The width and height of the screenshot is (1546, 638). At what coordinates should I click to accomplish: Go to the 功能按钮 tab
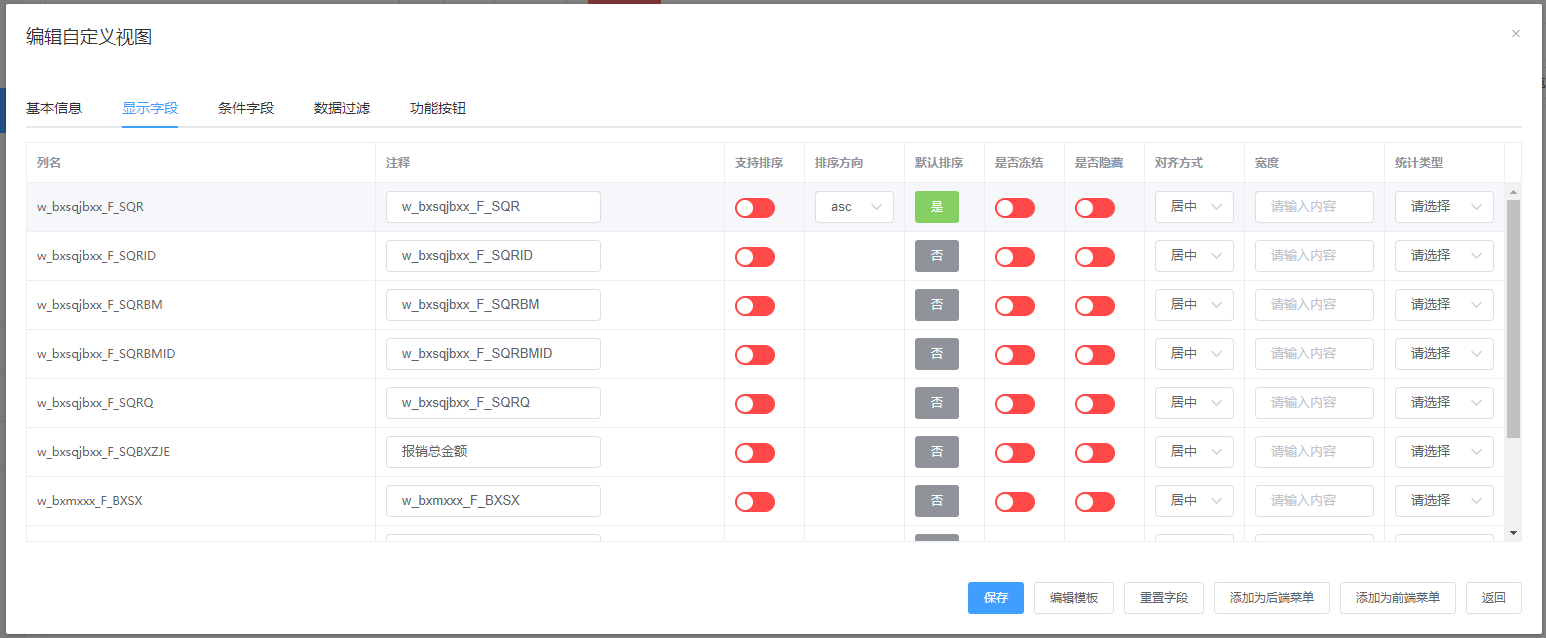[438, 108]
